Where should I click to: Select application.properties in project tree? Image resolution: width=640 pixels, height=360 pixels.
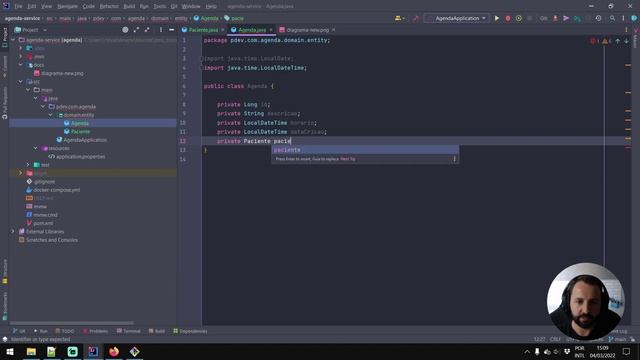coord(80,156)
